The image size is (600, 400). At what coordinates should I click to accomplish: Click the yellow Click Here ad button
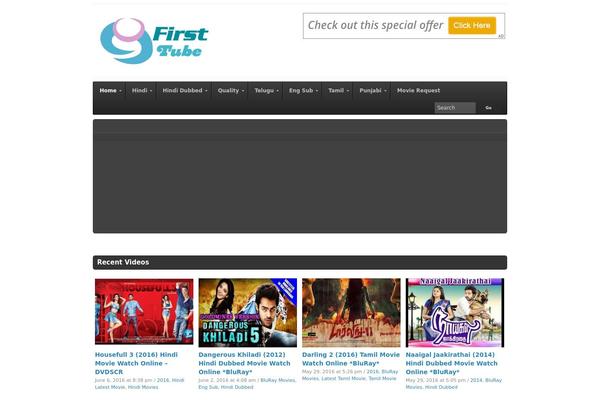coord(472,25)
